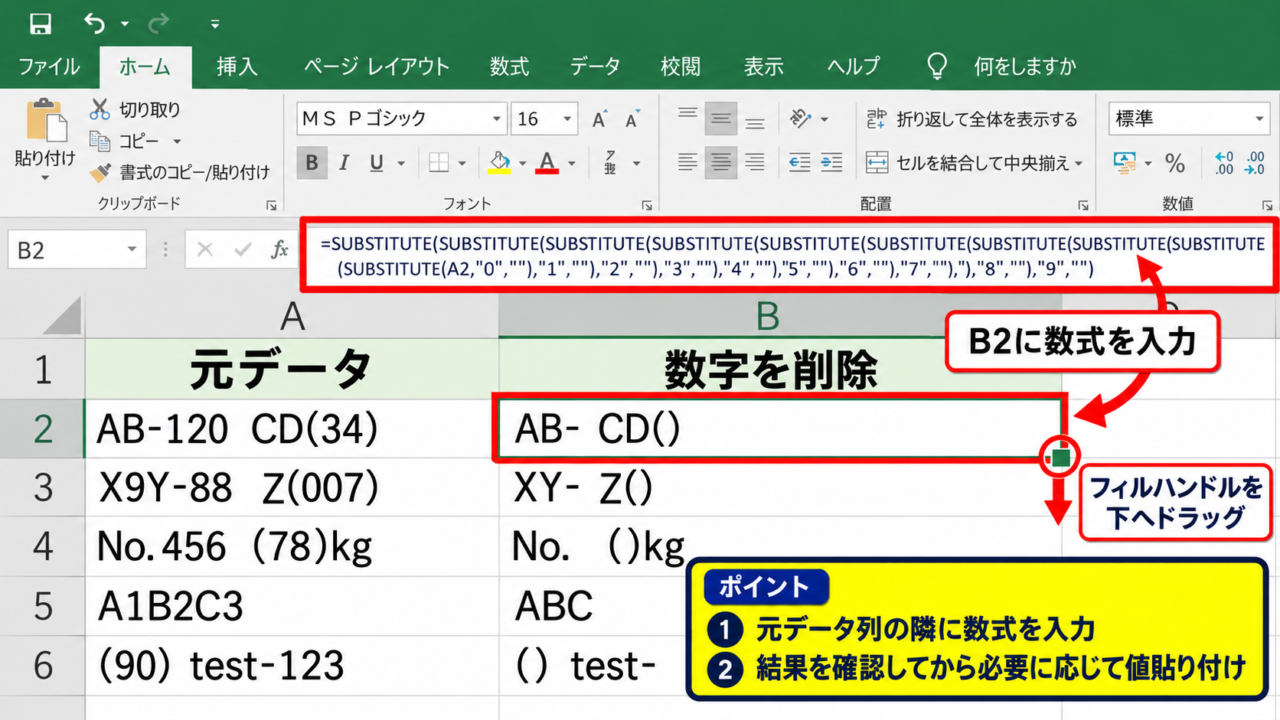Open the font name dropdown (ＭＳ Ｐゴシック)

(497, 120)
